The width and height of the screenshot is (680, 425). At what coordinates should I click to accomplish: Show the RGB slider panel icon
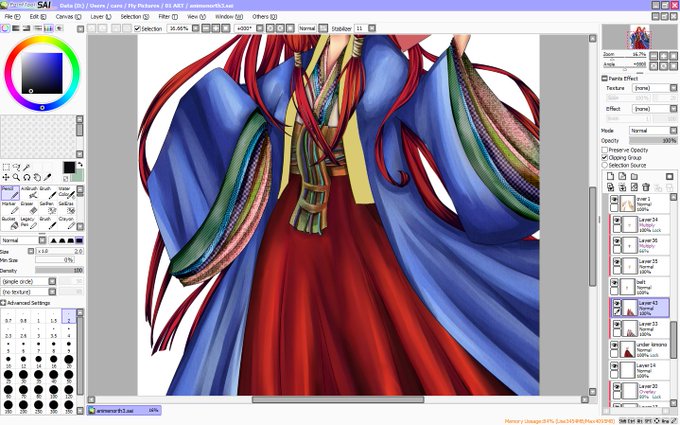[x=16, y=28]
